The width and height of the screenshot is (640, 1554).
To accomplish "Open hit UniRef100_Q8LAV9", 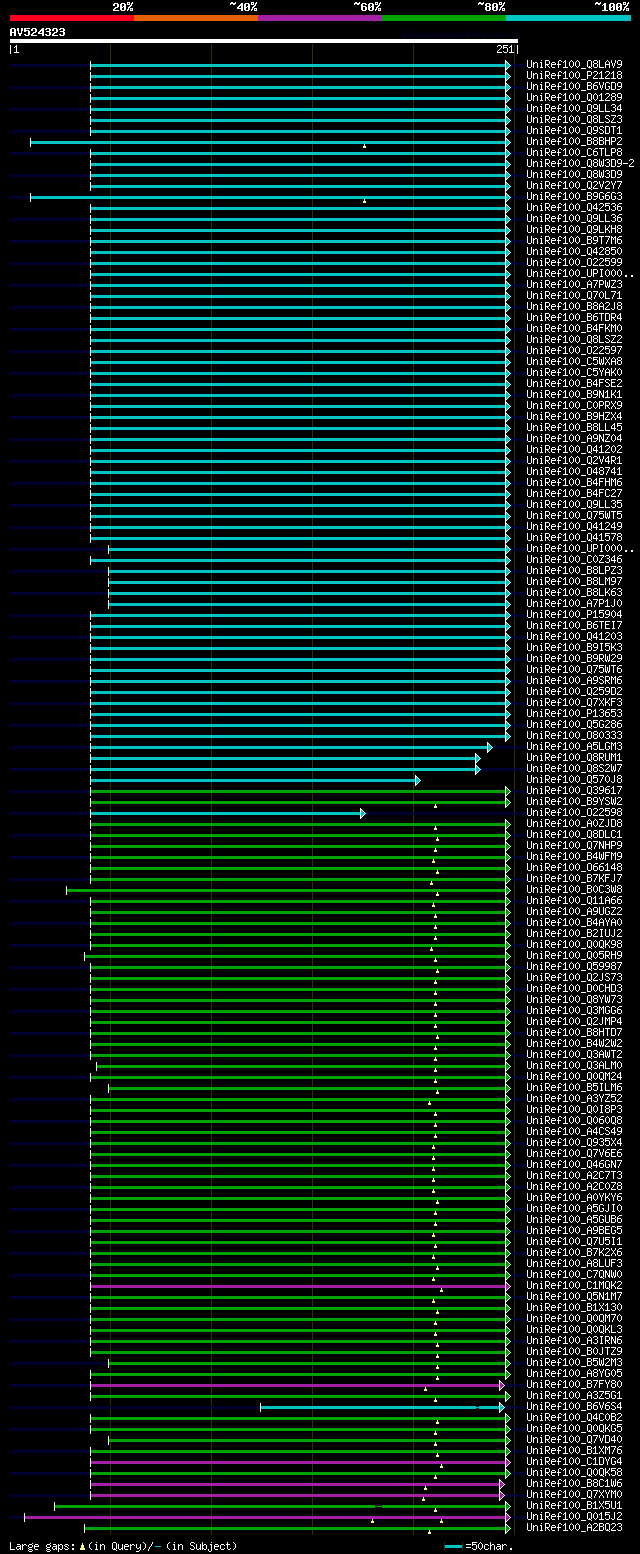I will coord(574,64).
